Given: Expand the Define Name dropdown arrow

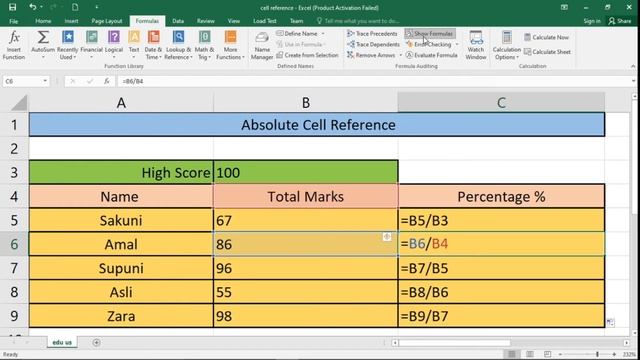Looking at the screenshot, I should tap(323, 33).
